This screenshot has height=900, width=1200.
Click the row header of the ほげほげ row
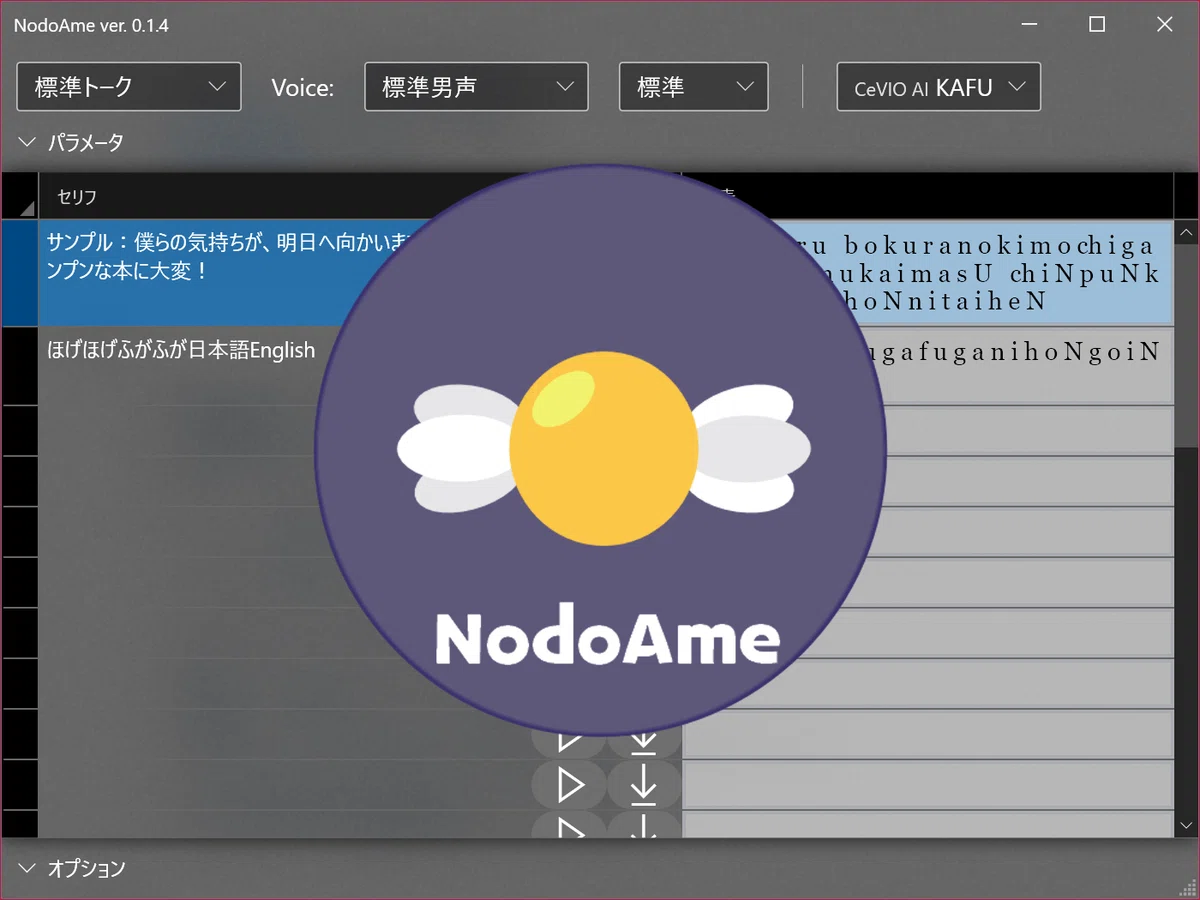coord(19,365)
